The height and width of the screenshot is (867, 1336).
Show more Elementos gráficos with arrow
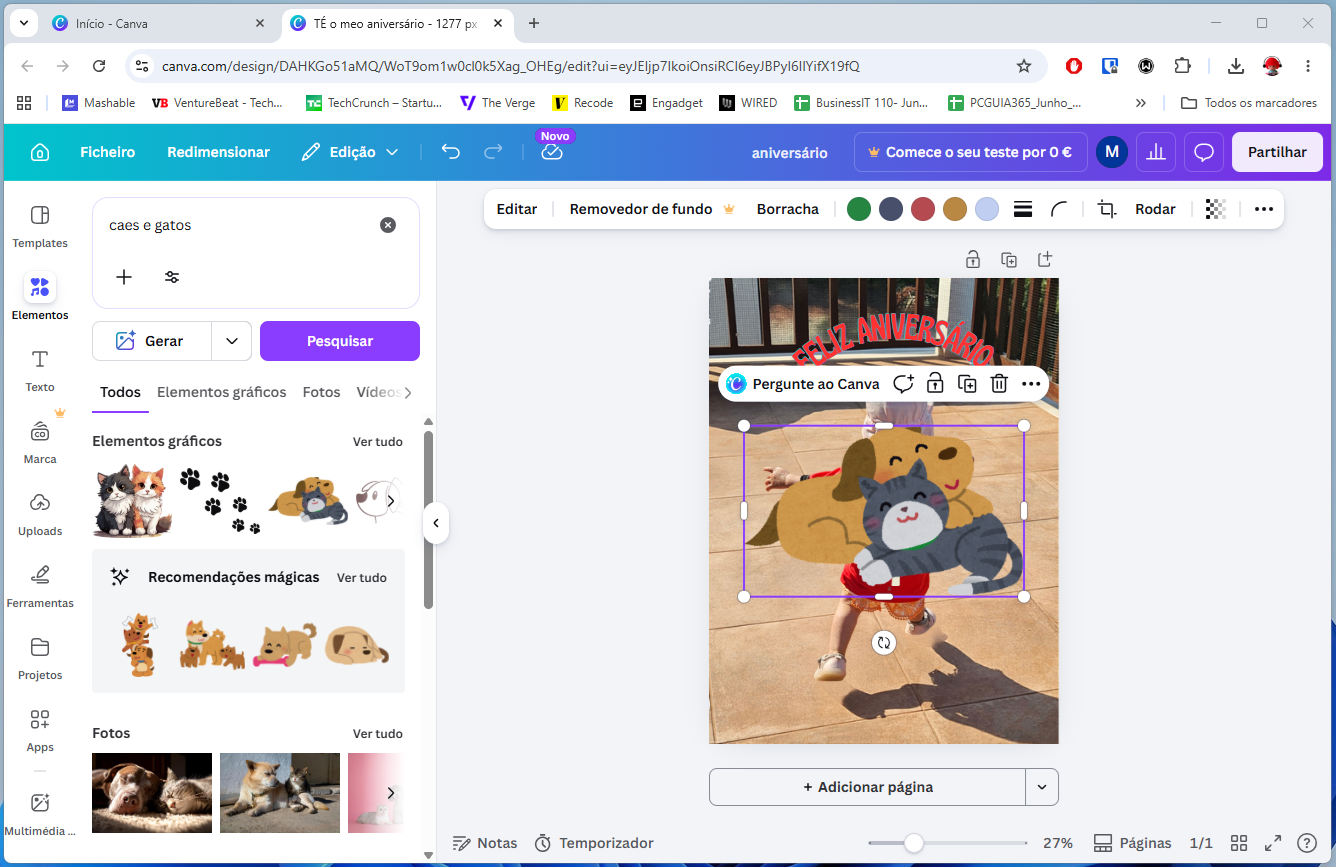point(391,500)
